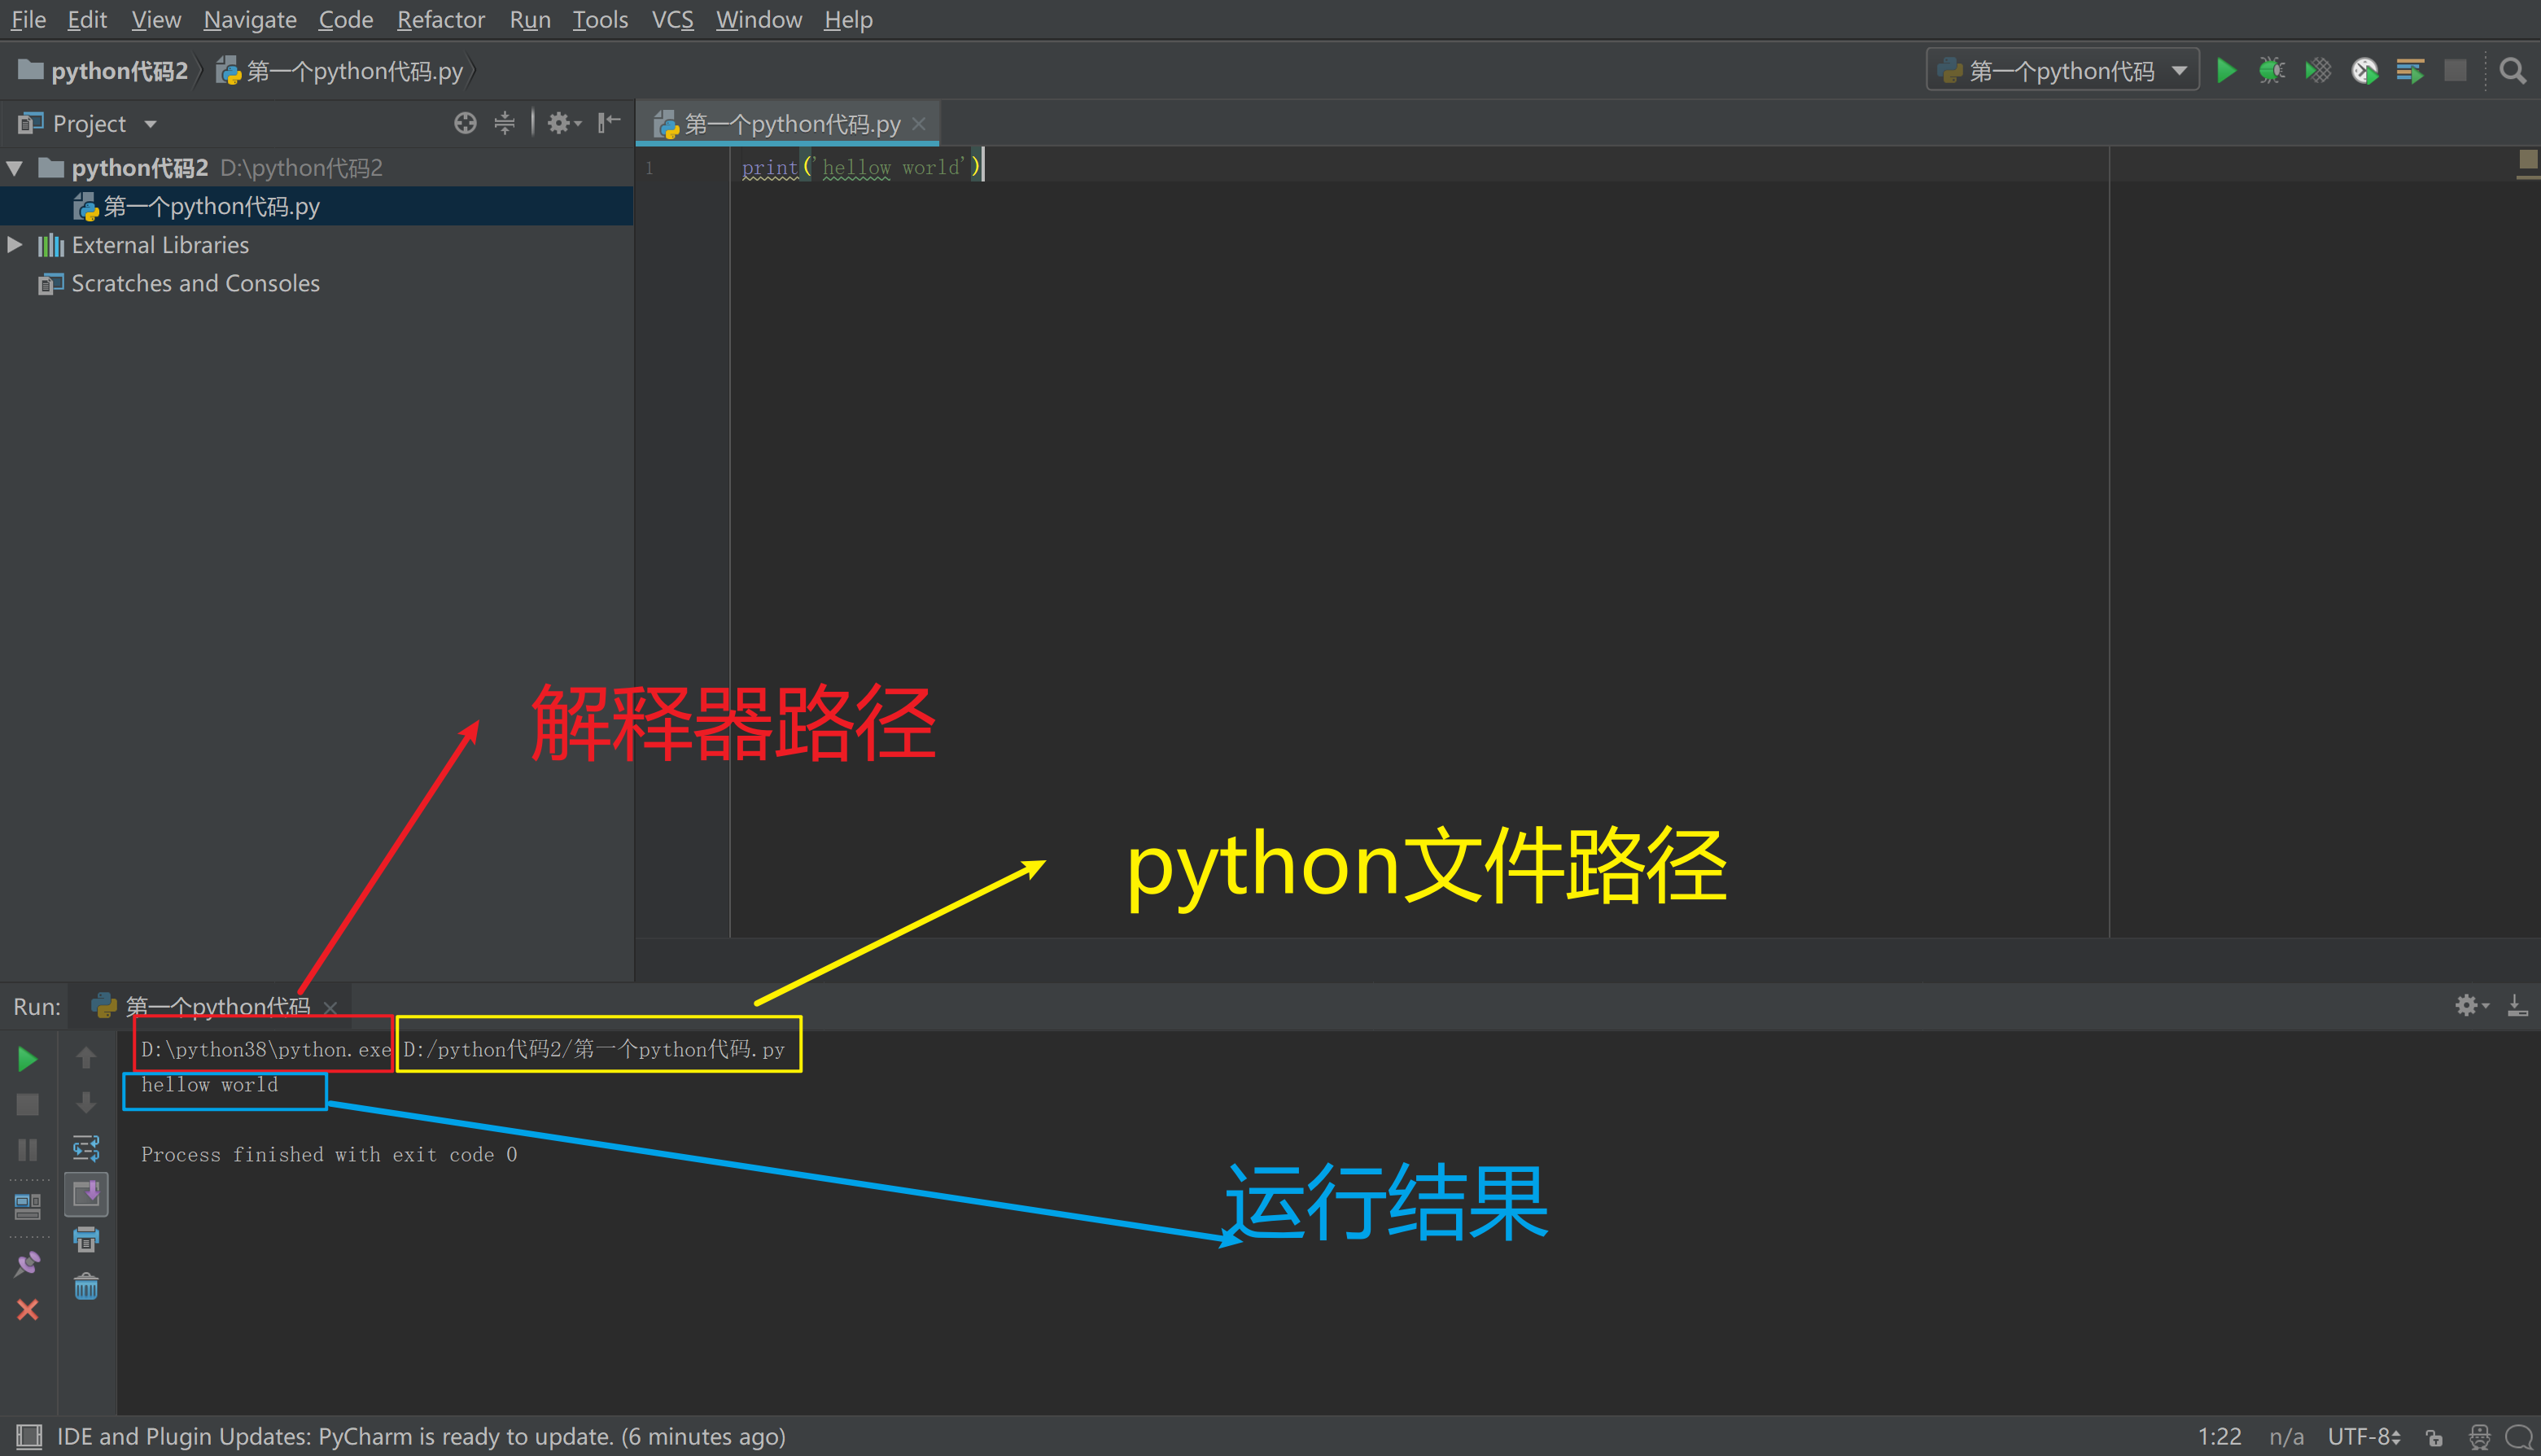Click the pause output icon in Run panel

[28, 1150]
